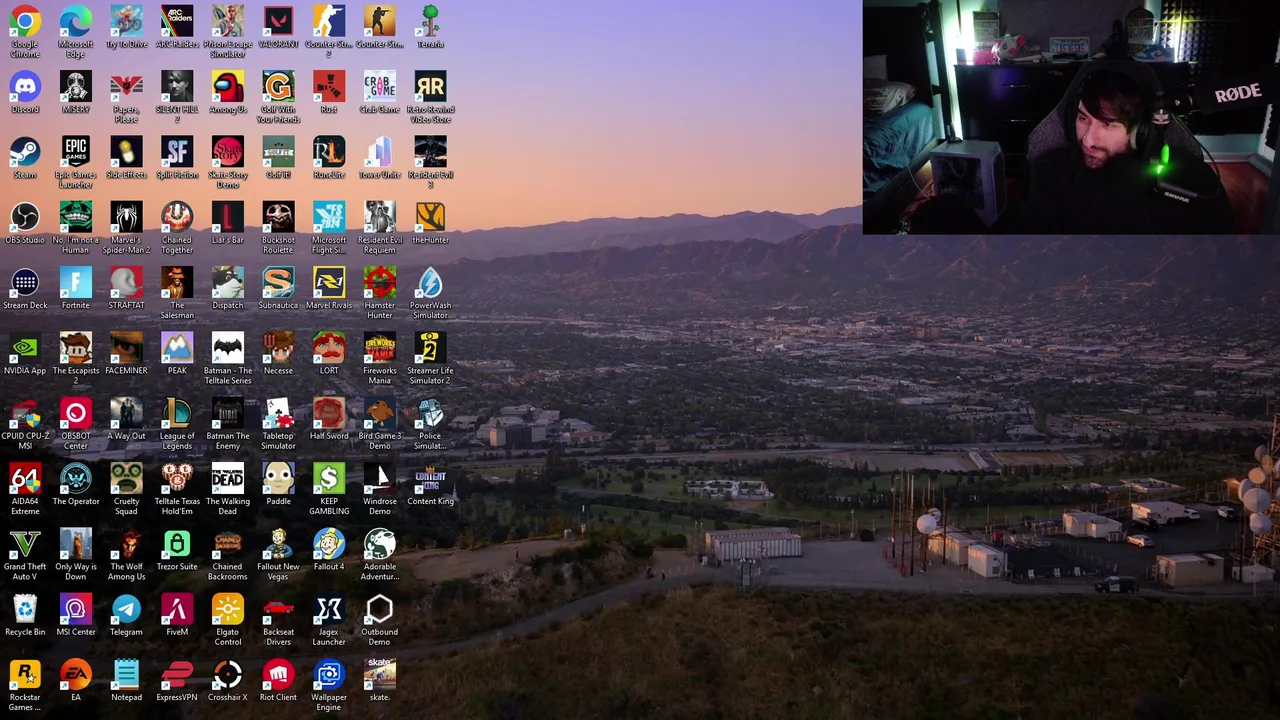Click the Rust game shortcut
This screenshot has width=1280, height=720.
coord(329,86)
